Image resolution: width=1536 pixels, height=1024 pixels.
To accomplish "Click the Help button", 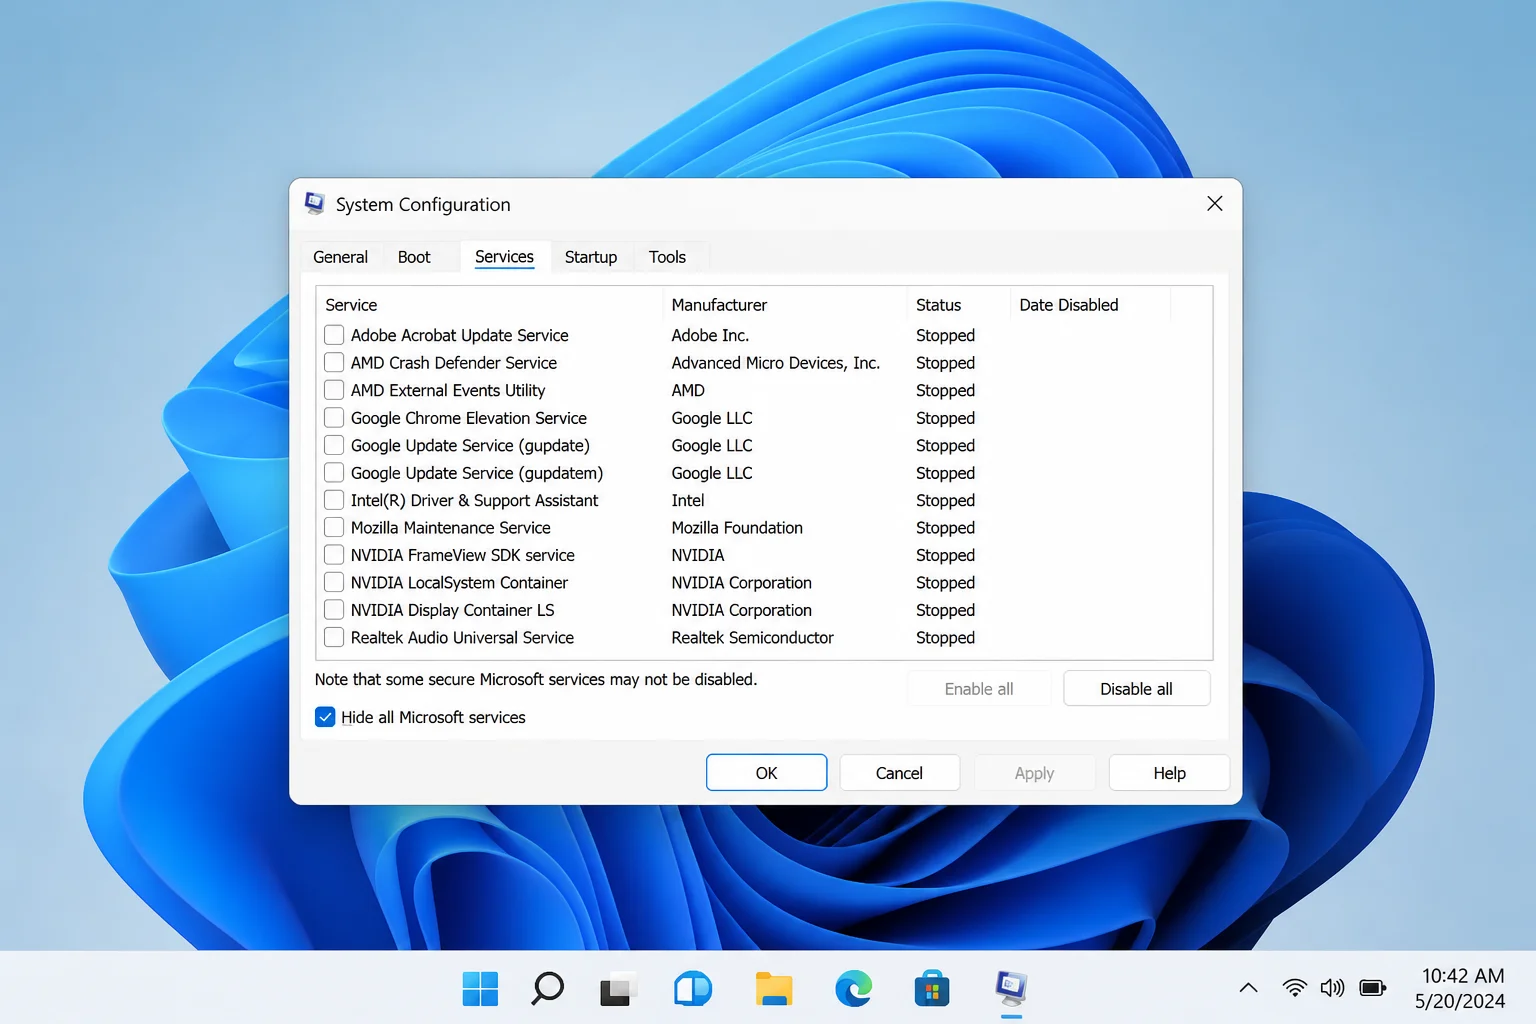I will 1169,773.
